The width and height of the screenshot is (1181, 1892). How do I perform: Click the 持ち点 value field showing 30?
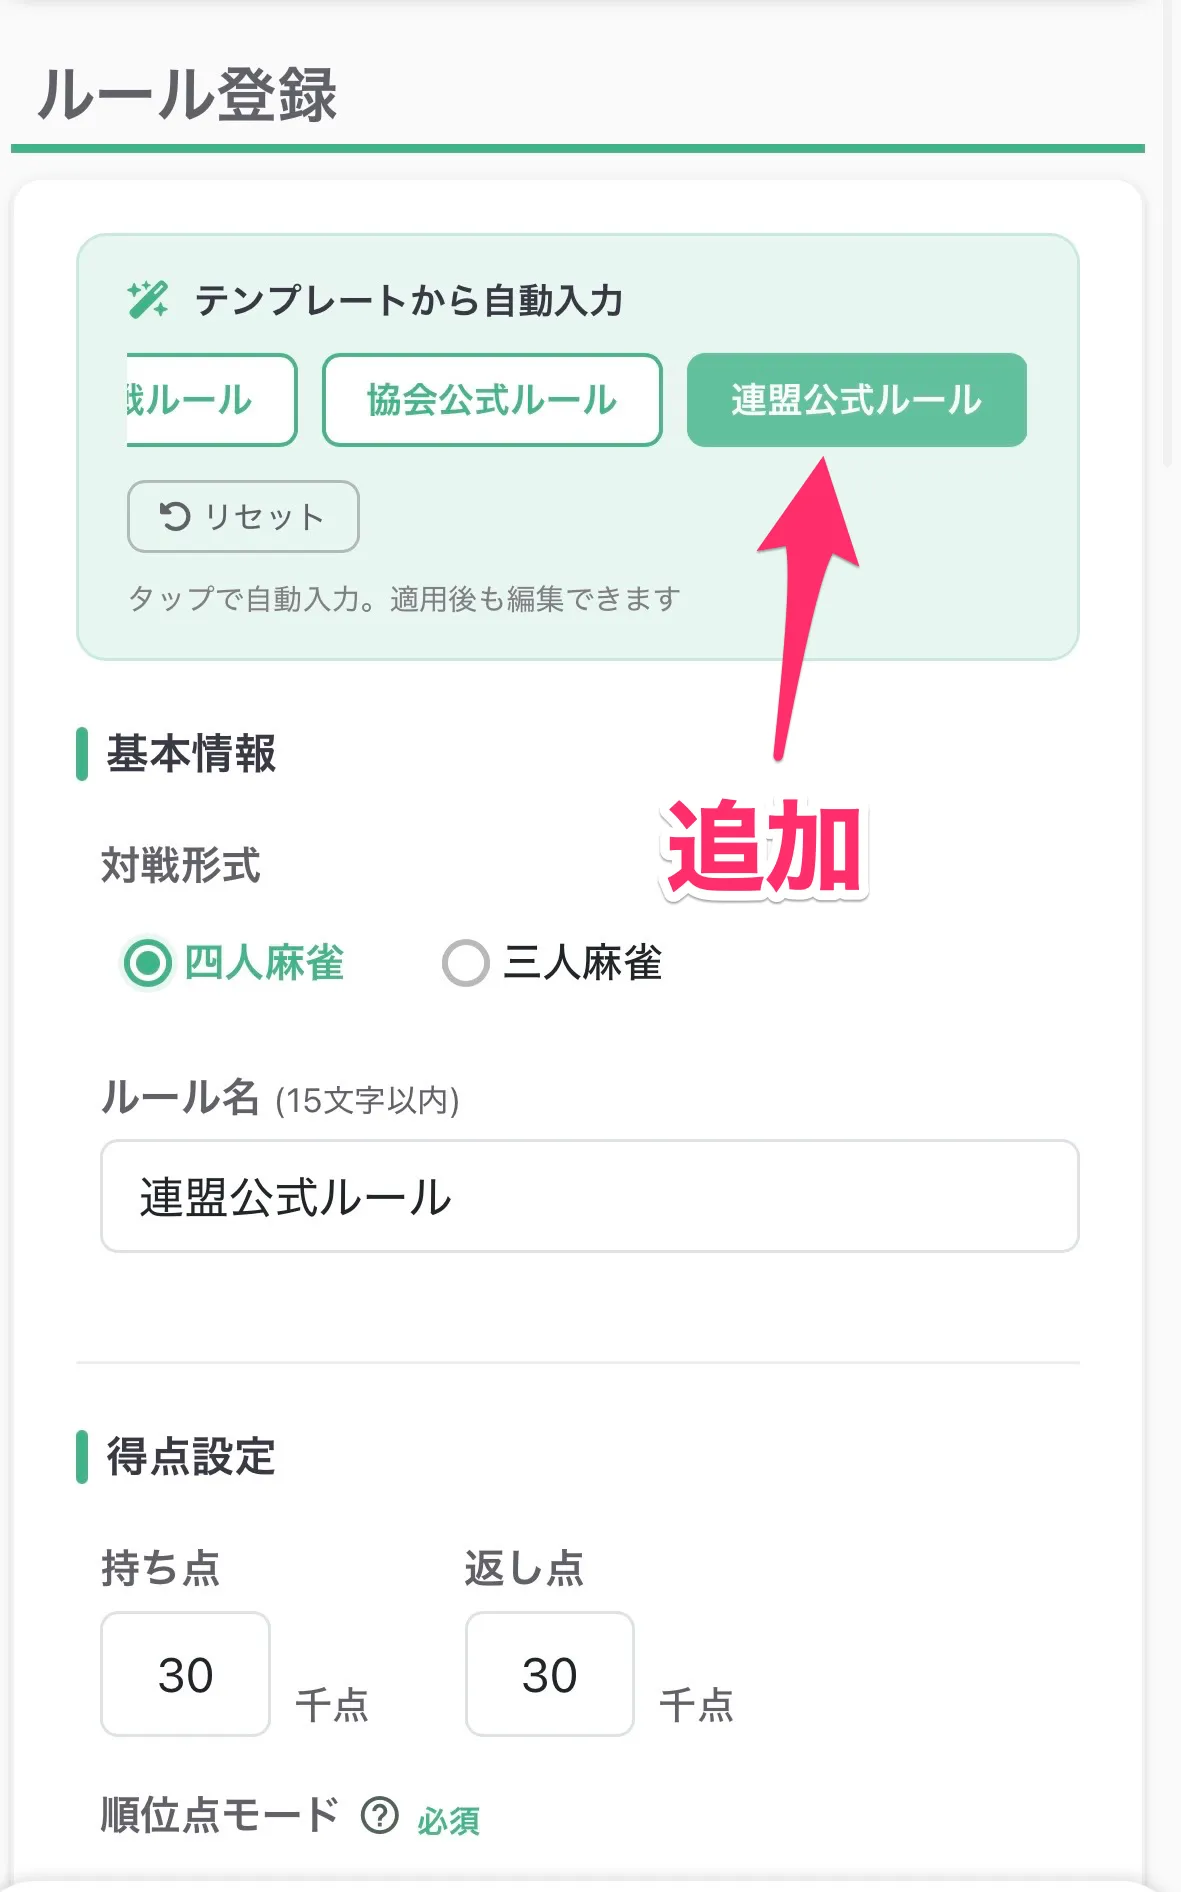point(184,1673)
